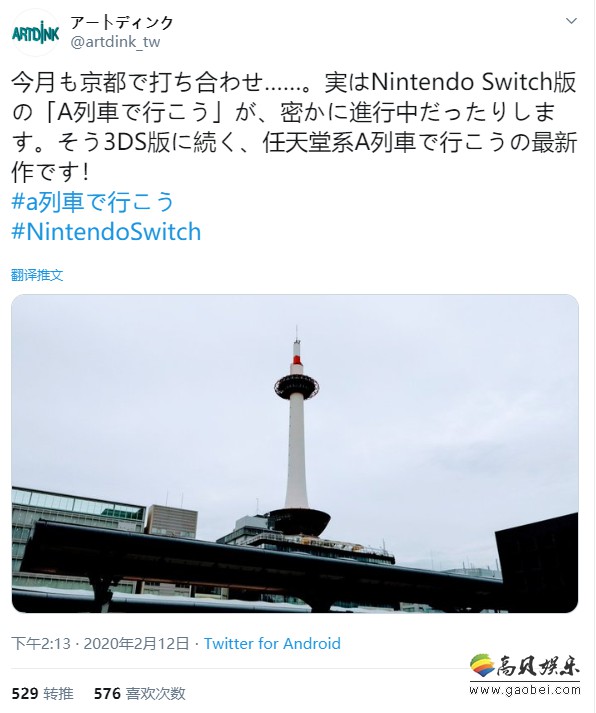Open the Kyoto Tower photo attachment
Viewport: 596px width, 713px height.
295,453
